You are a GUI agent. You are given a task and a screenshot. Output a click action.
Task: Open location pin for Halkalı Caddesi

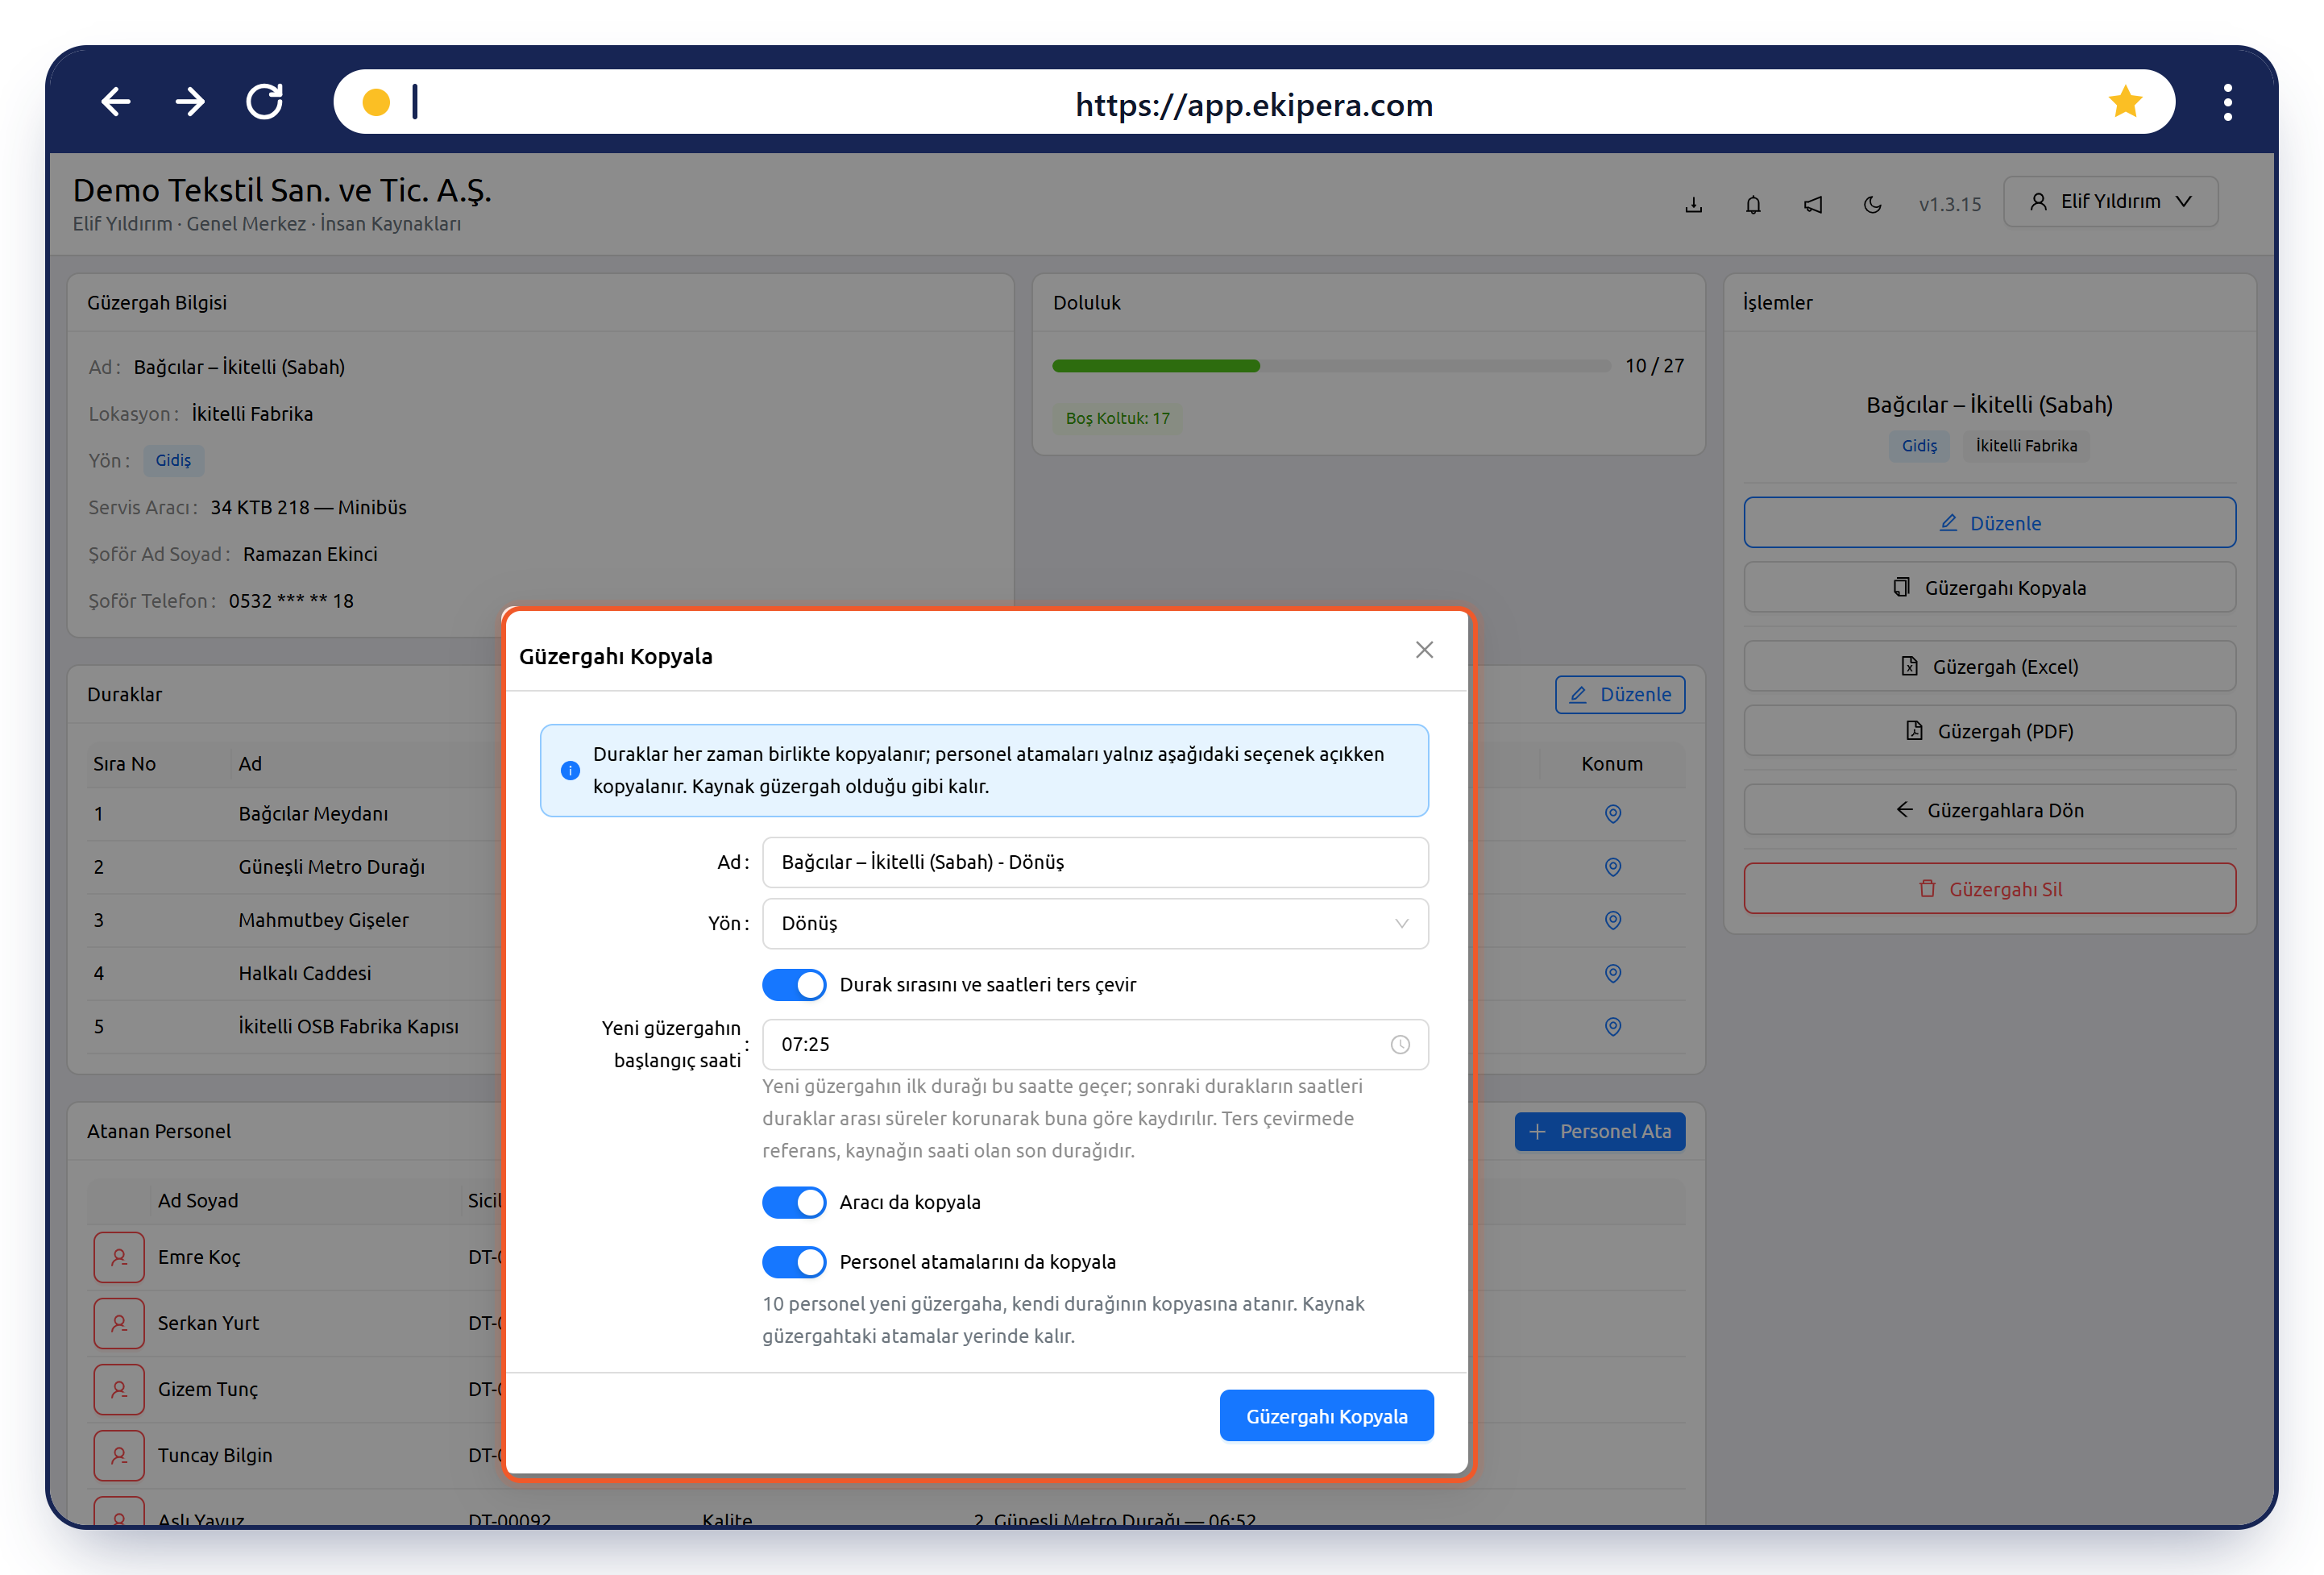tap(1613, 973)
